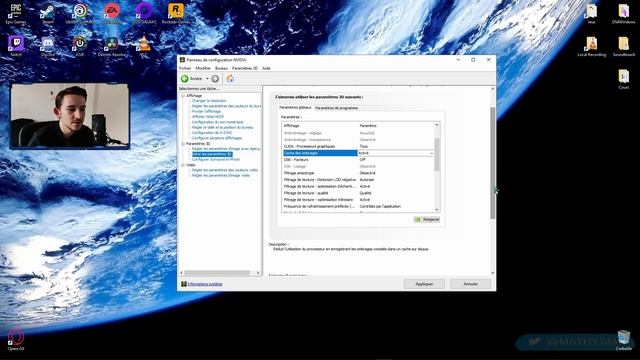
Task: Switch to Paramètres de programme tab
Action: [336, 108]
